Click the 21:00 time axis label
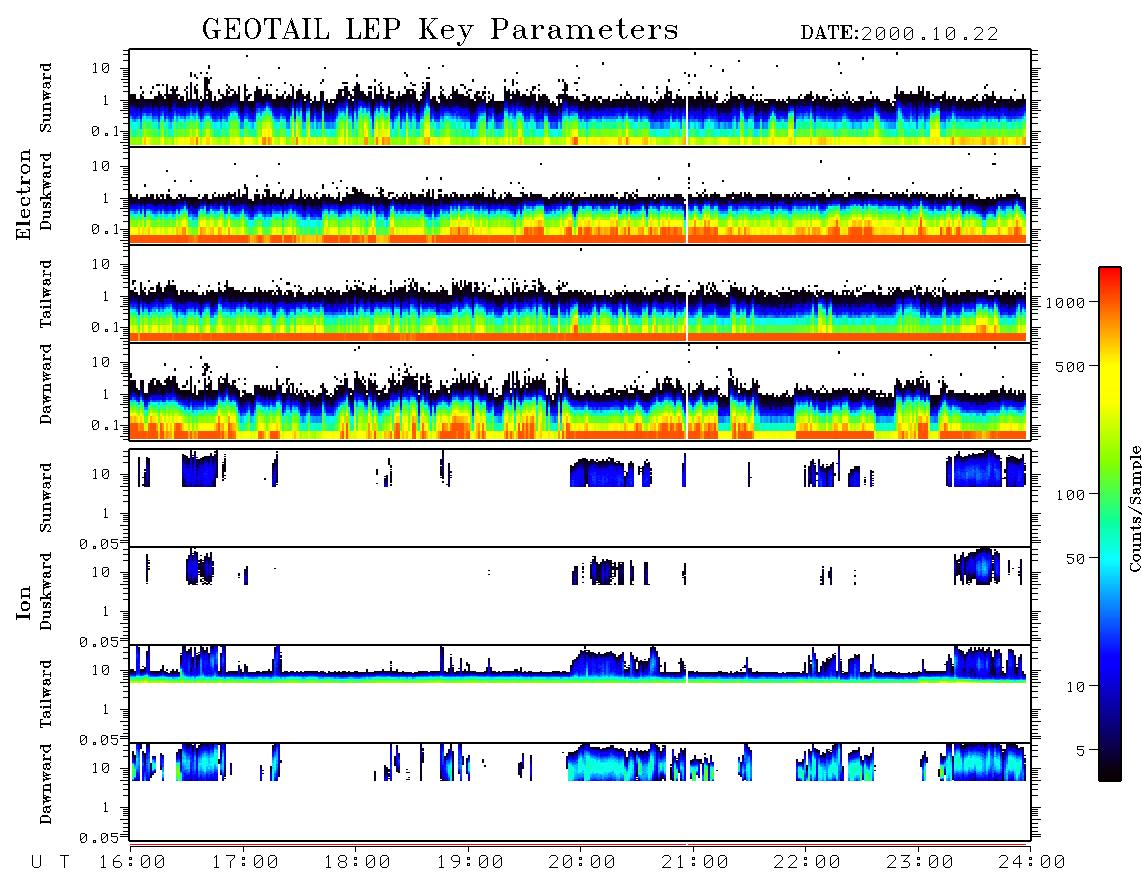The image size is (1142, 880). point(694,862)
